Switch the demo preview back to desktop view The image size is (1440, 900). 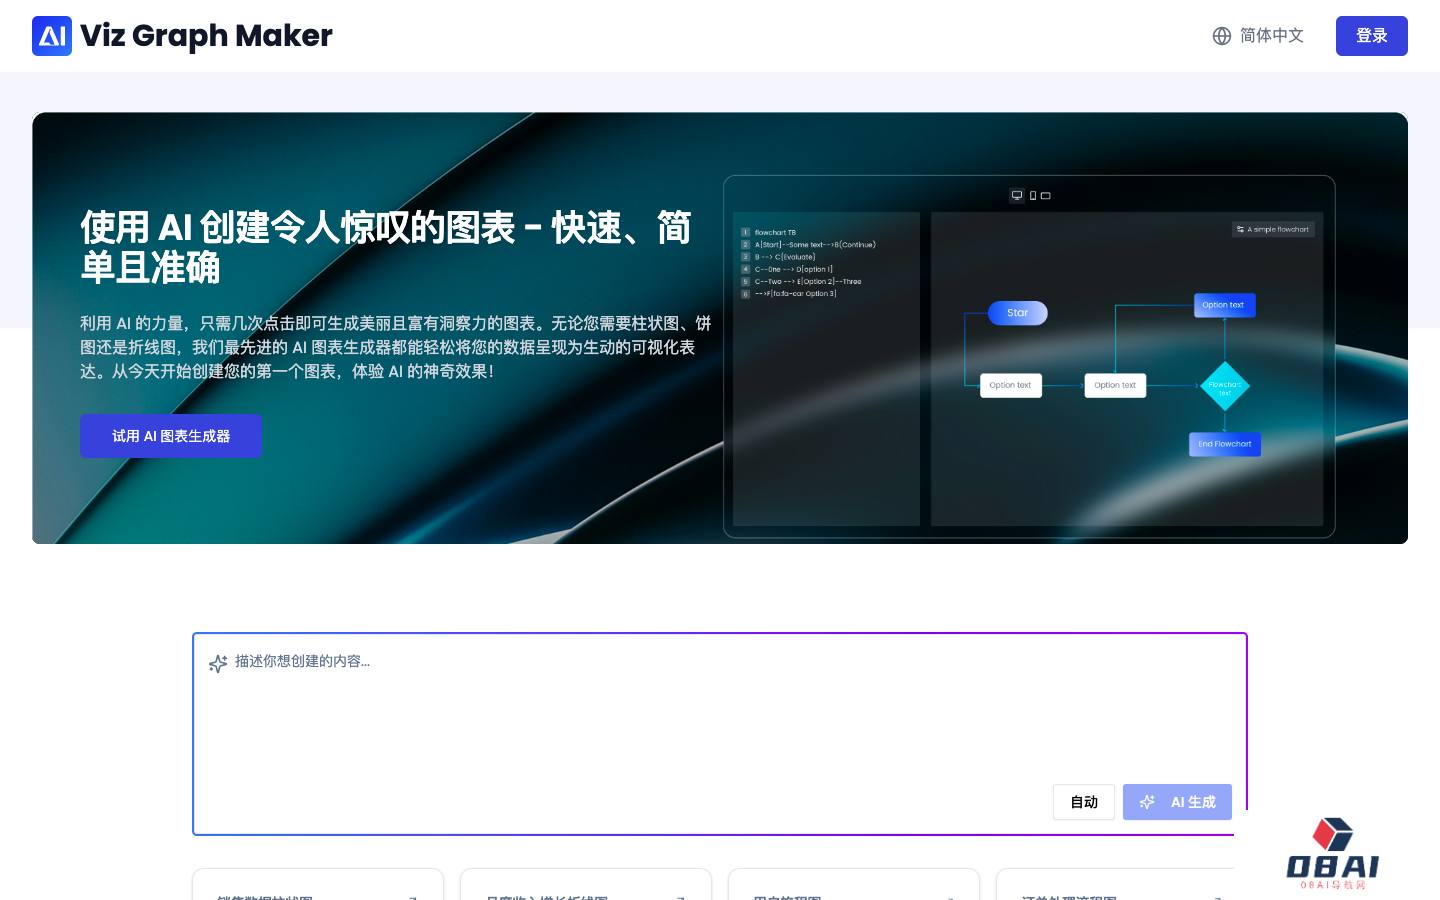tap(1017, 196)
